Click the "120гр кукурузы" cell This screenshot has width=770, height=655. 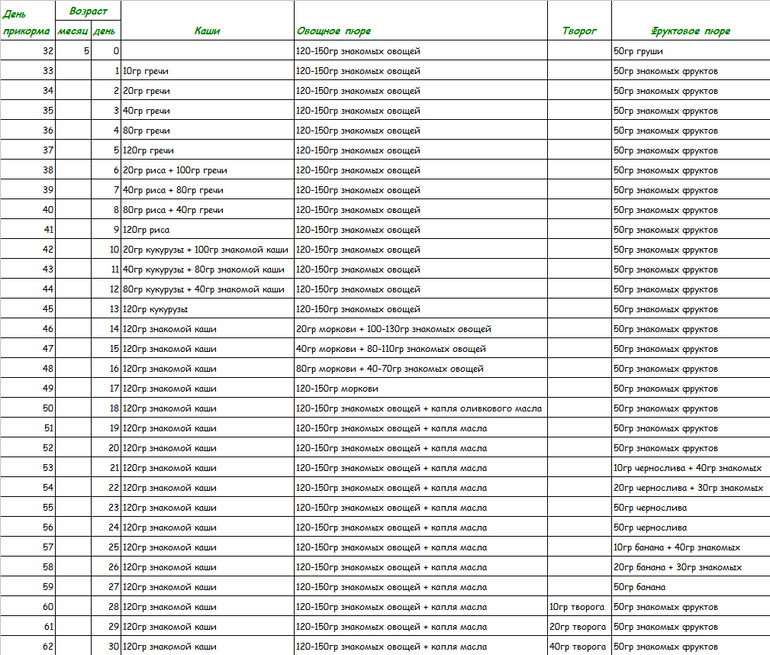pos(207,309)
